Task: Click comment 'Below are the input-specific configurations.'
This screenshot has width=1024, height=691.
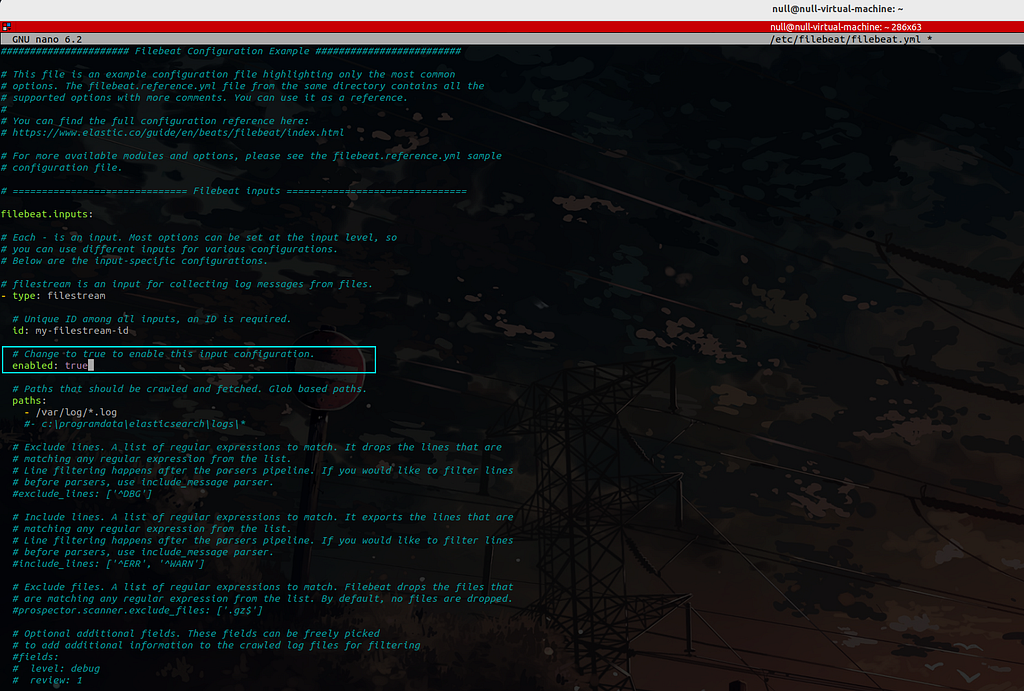Action: [135, 261]
